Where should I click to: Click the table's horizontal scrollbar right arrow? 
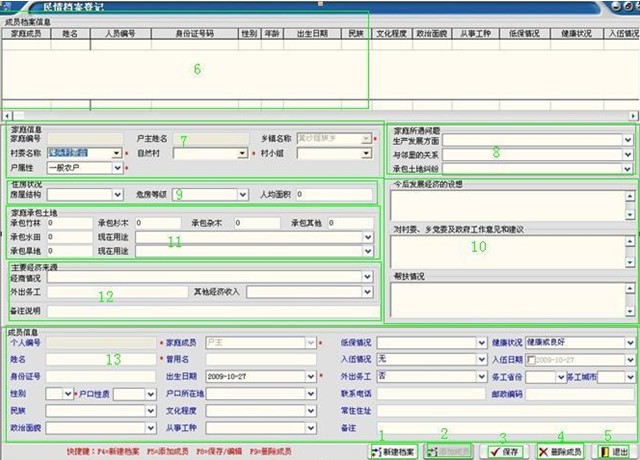[633, 116]
